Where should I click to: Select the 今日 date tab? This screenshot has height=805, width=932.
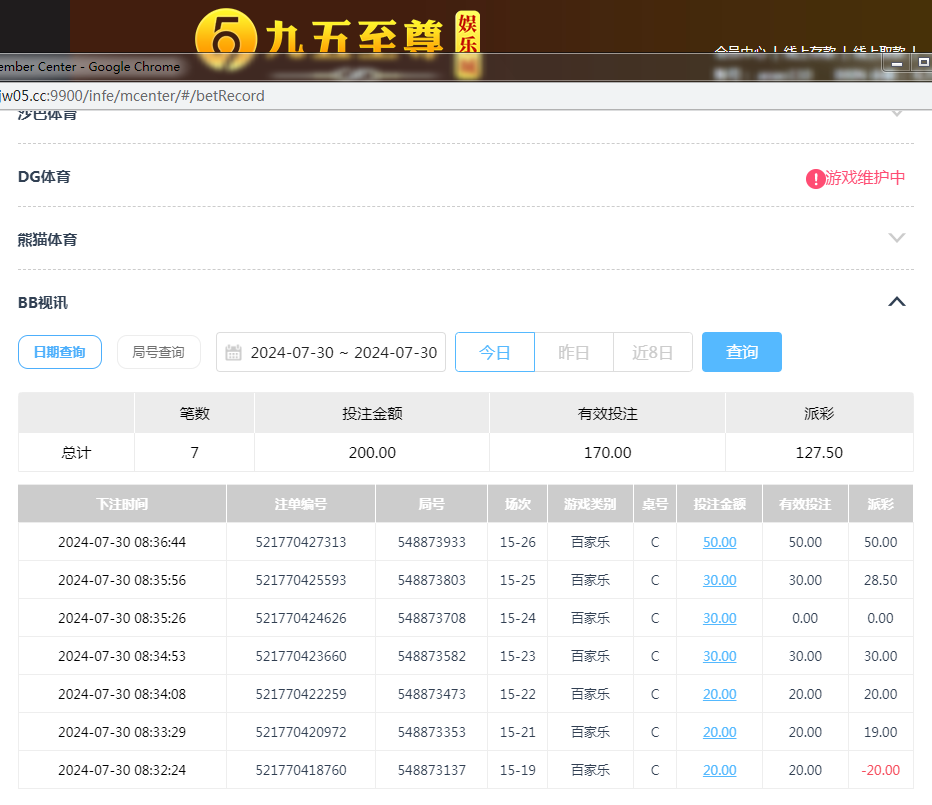(x=495, y=352)
